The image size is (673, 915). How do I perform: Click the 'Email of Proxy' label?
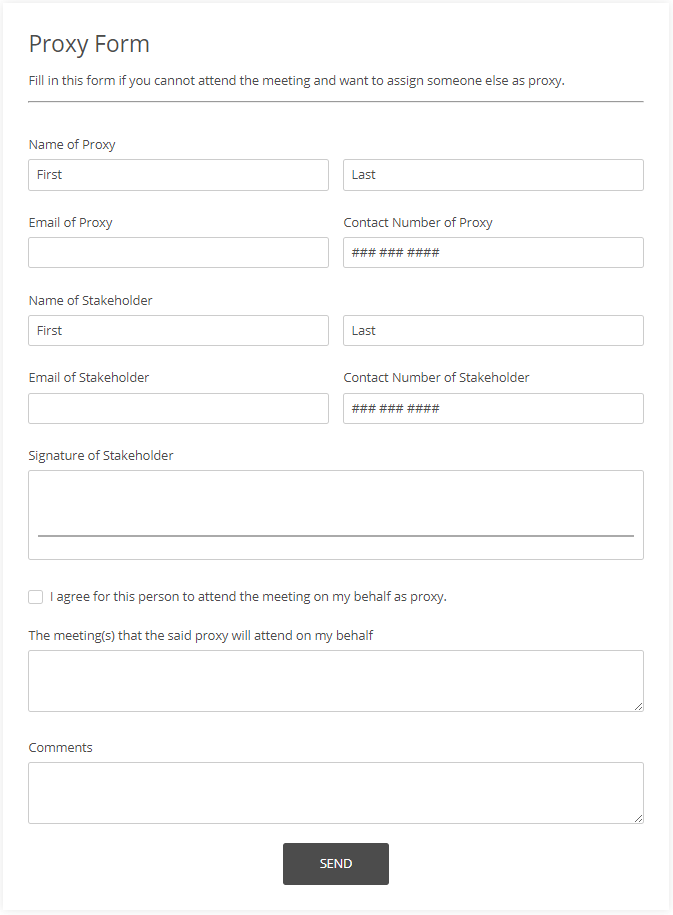click(70, 223)
